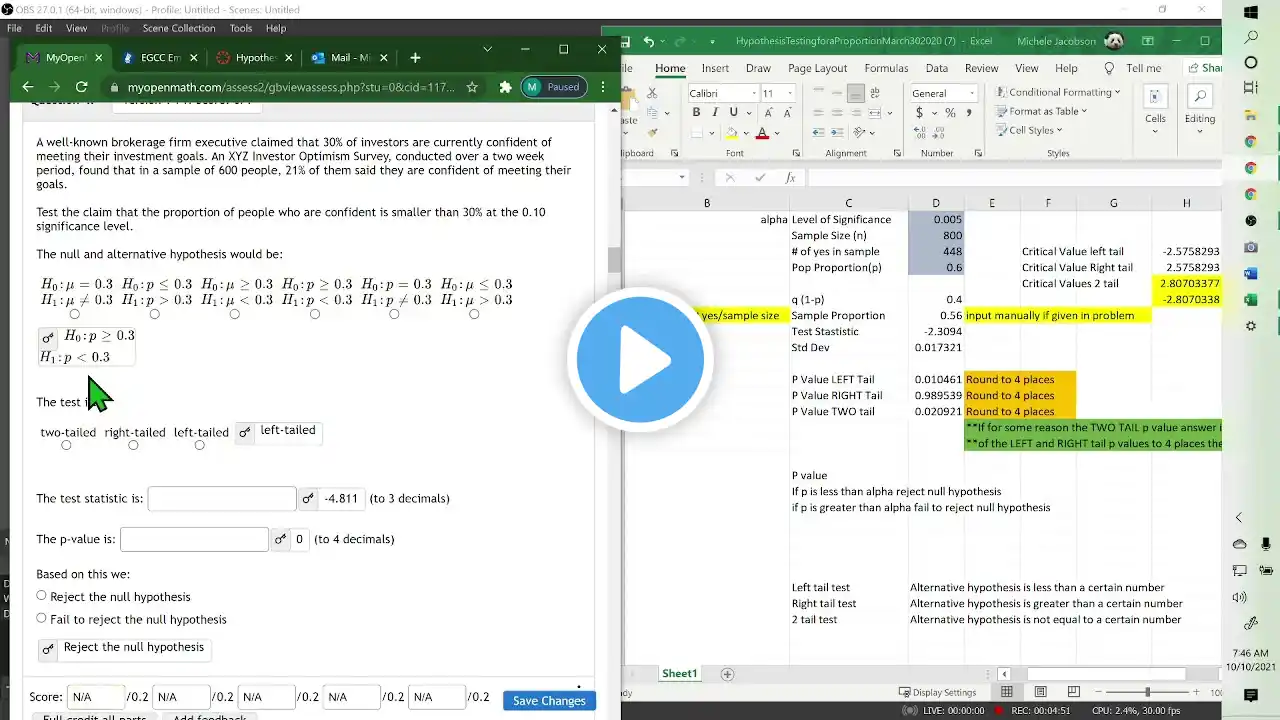Open the OBS Tools menu

click(x=241, y=28)
